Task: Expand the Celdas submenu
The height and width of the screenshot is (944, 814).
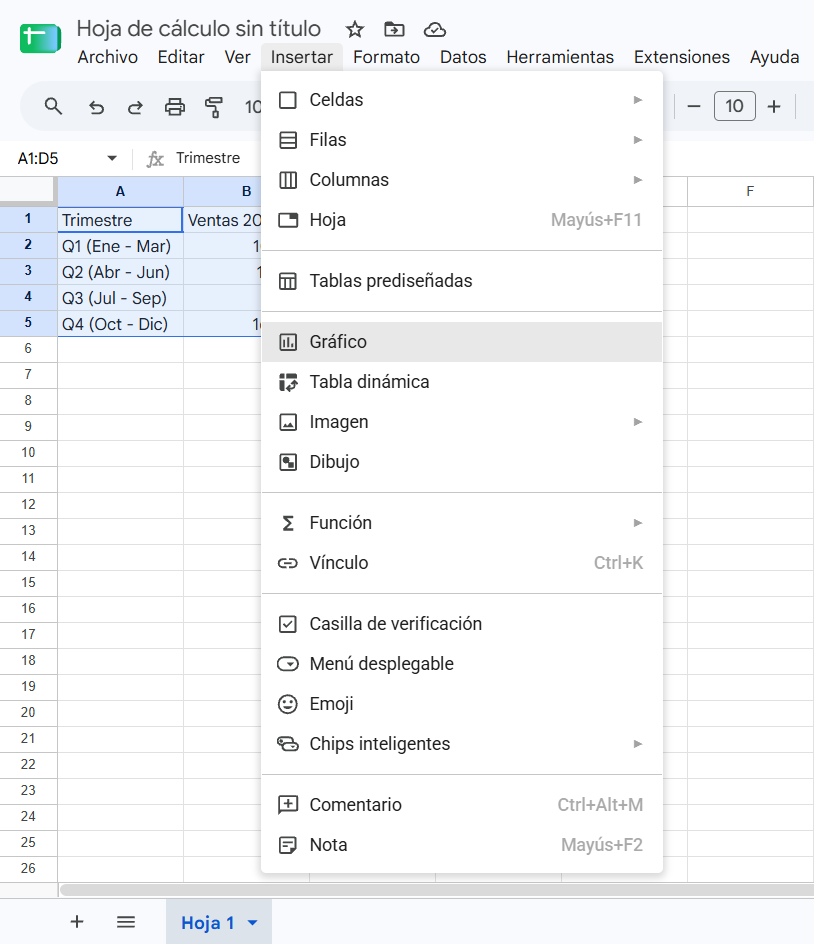Action: (x=462, y=100)
